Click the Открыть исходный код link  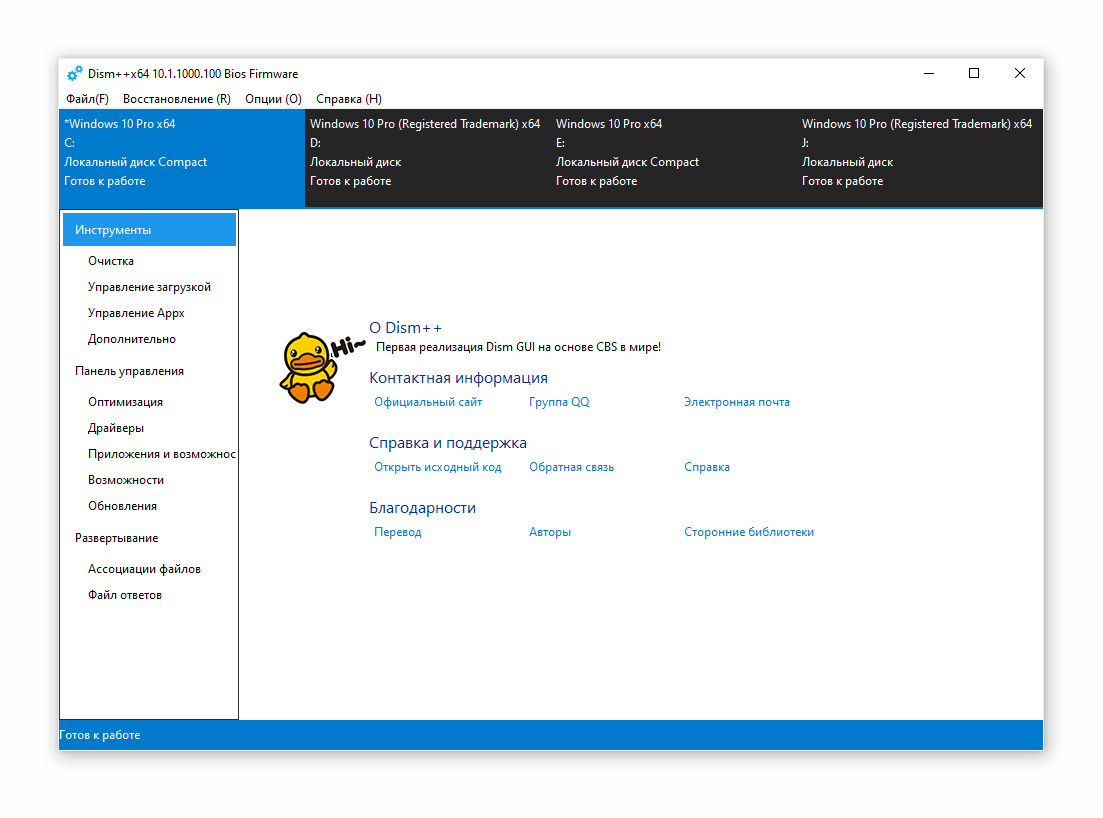436,466
